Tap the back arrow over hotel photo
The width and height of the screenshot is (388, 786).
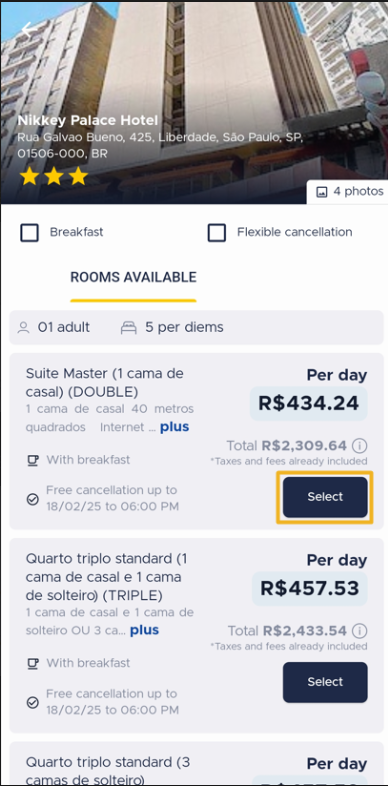point(29,30)
